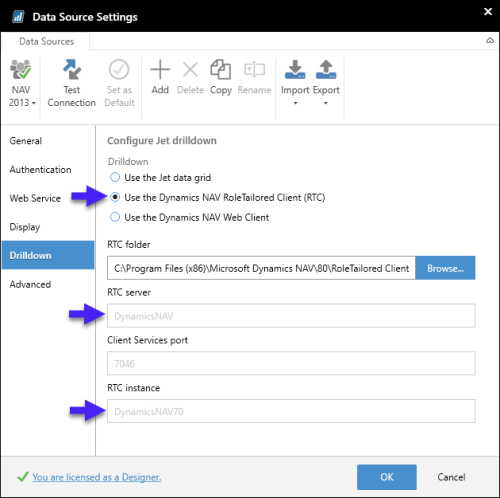Click in the Client Services port field
Screen dimensions: 500x498
[x=291, y=363]
